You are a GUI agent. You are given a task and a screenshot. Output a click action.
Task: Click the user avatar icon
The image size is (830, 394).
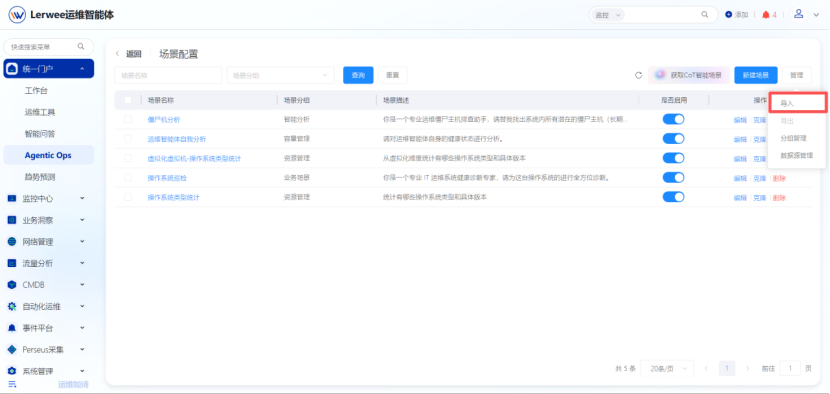coord(799,14)
